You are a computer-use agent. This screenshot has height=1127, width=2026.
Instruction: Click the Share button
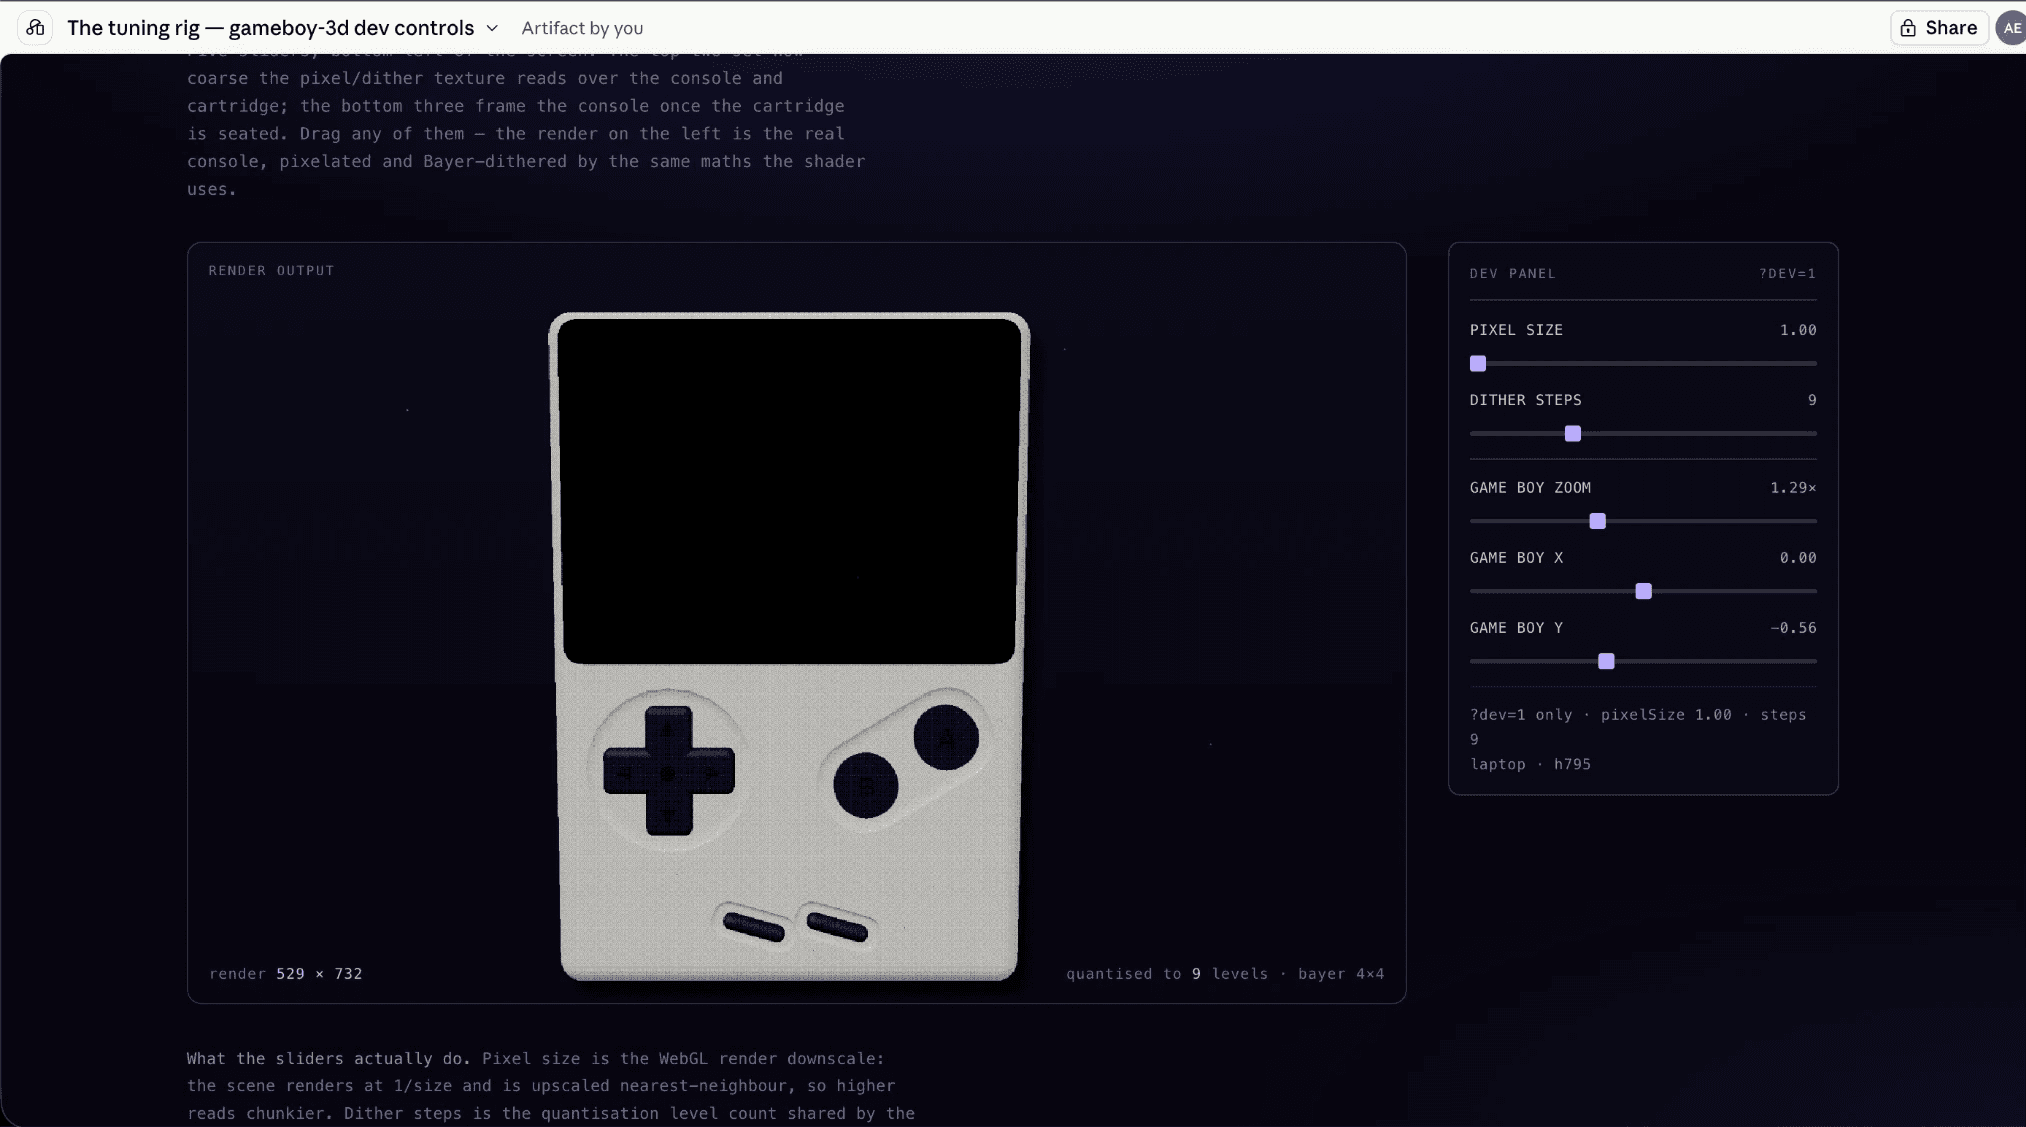(x=1939, y=28)
